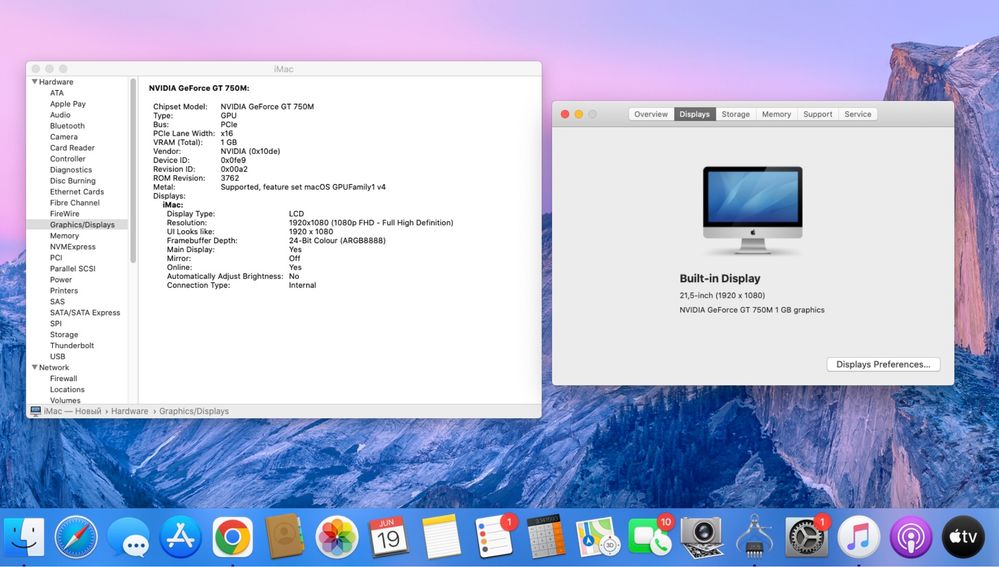Screen dimensions: 999x567
Task: Launch Google Chrome from dock
Action: pos(233,537)
